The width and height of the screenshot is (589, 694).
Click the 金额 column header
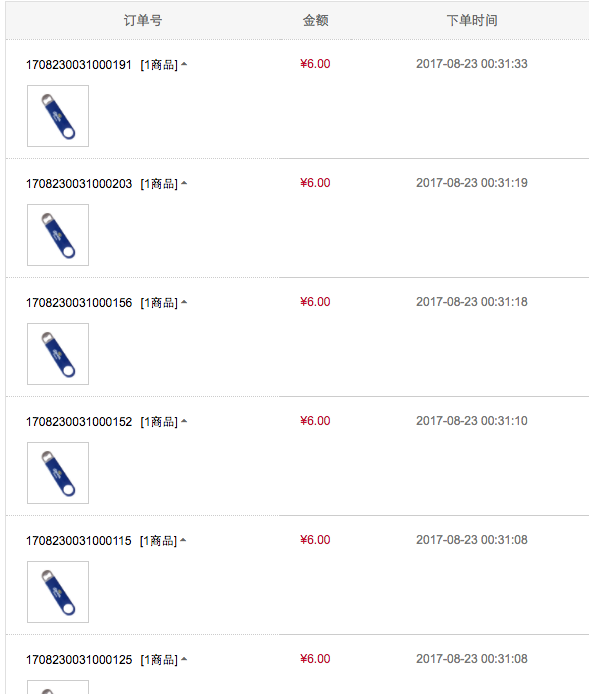pos(316,20)
